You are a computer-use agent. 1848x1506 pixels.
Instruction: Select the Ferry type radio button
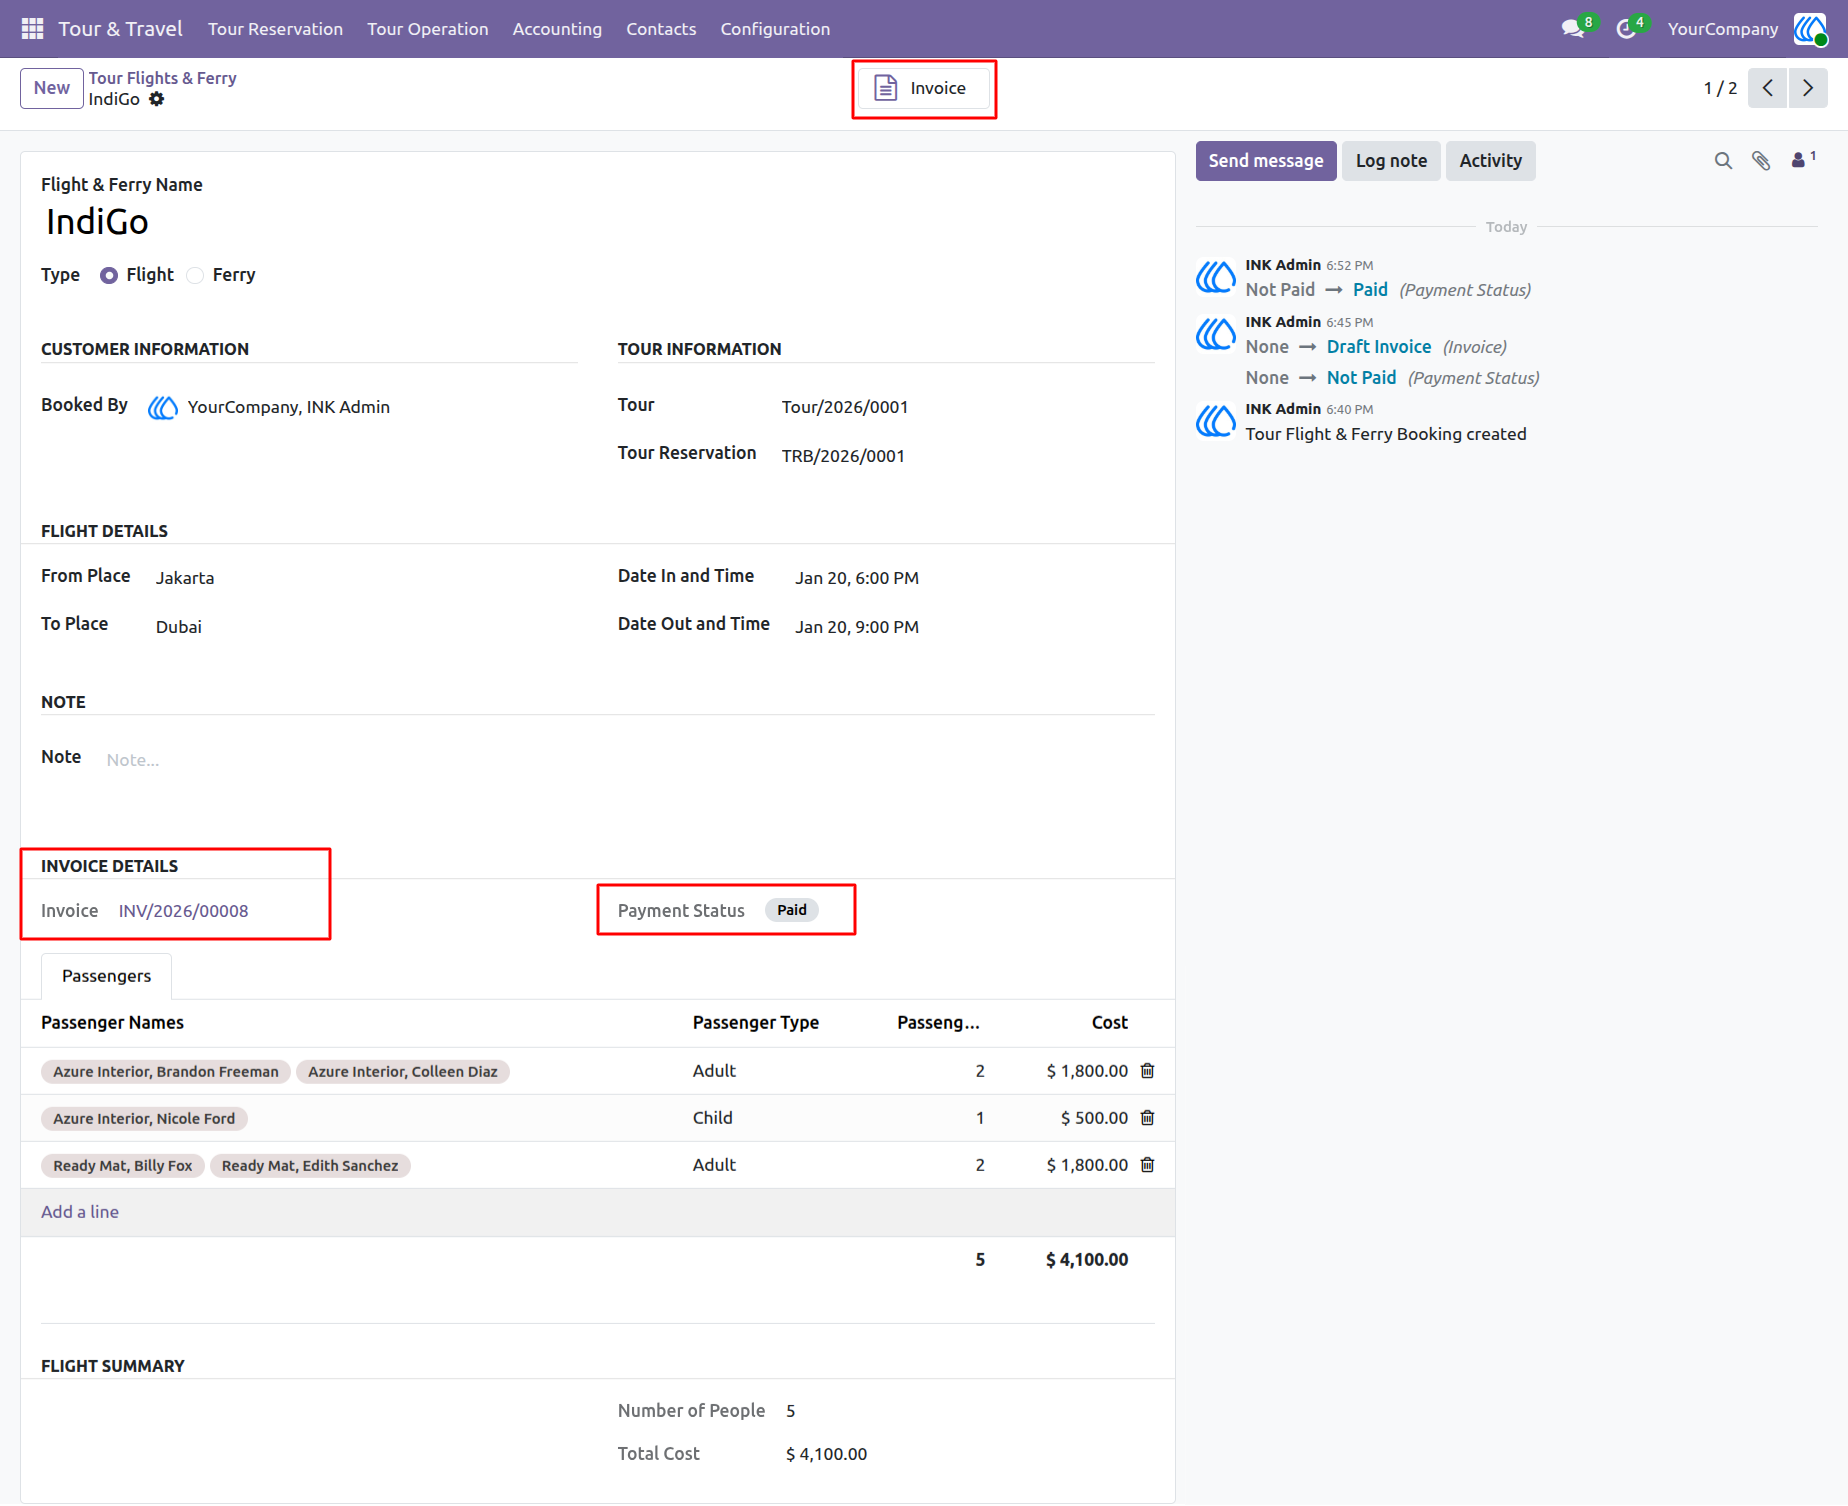pos(195,275)
